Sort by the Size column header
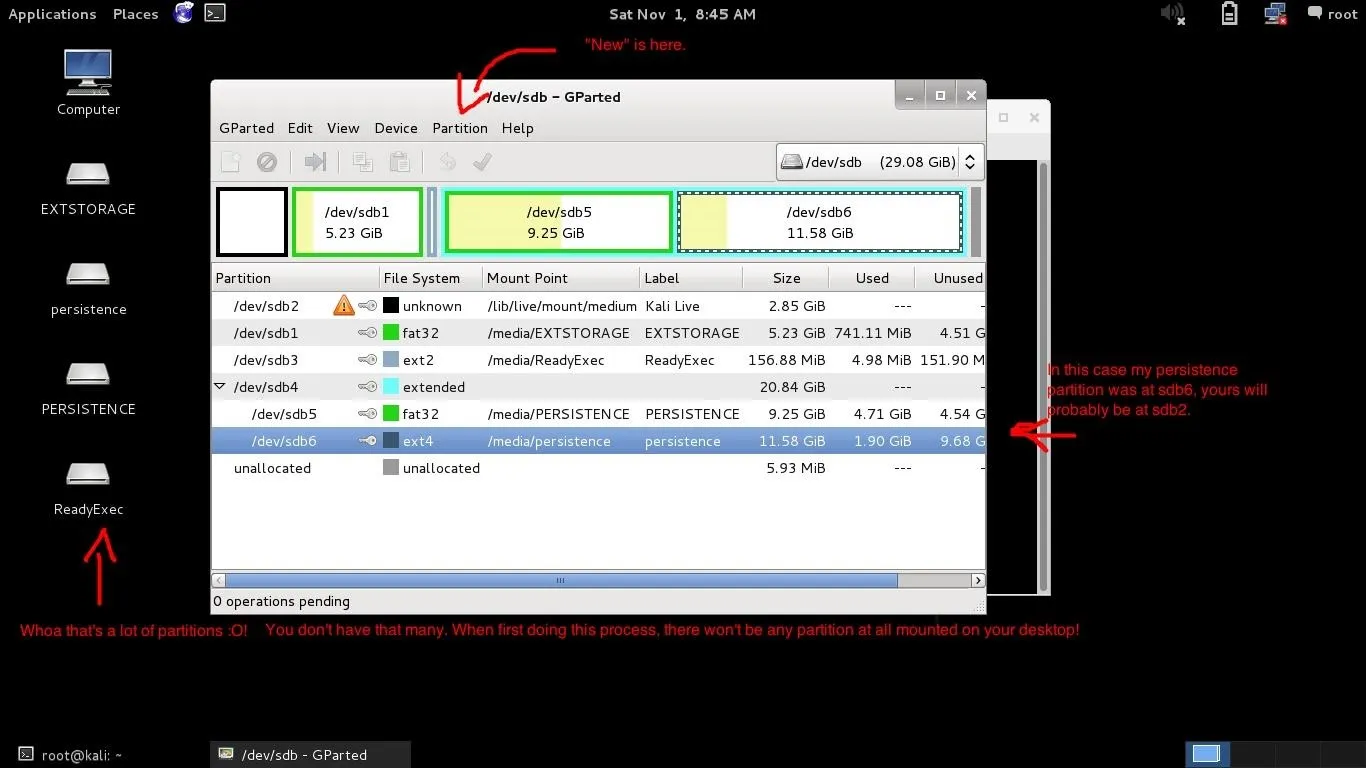1366x768 pixels. click(x=786, y=278)
